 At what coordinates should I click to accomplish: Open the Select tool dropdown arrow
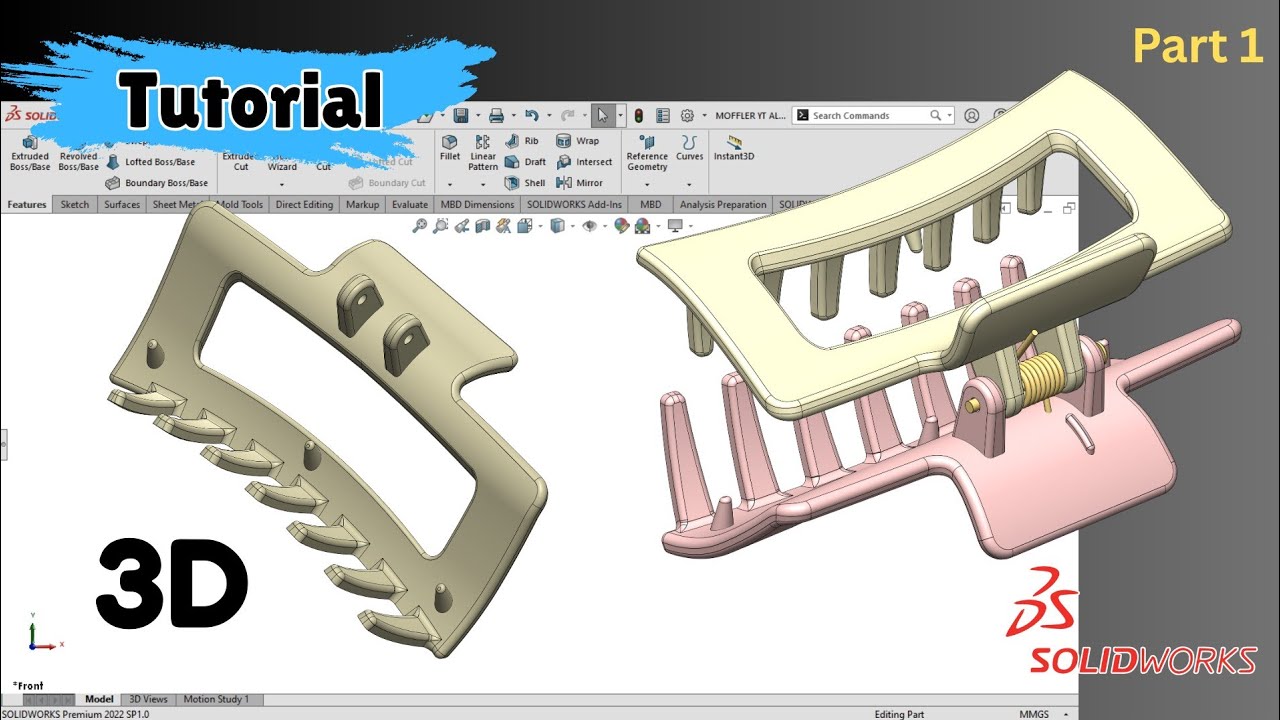(620, 116)
